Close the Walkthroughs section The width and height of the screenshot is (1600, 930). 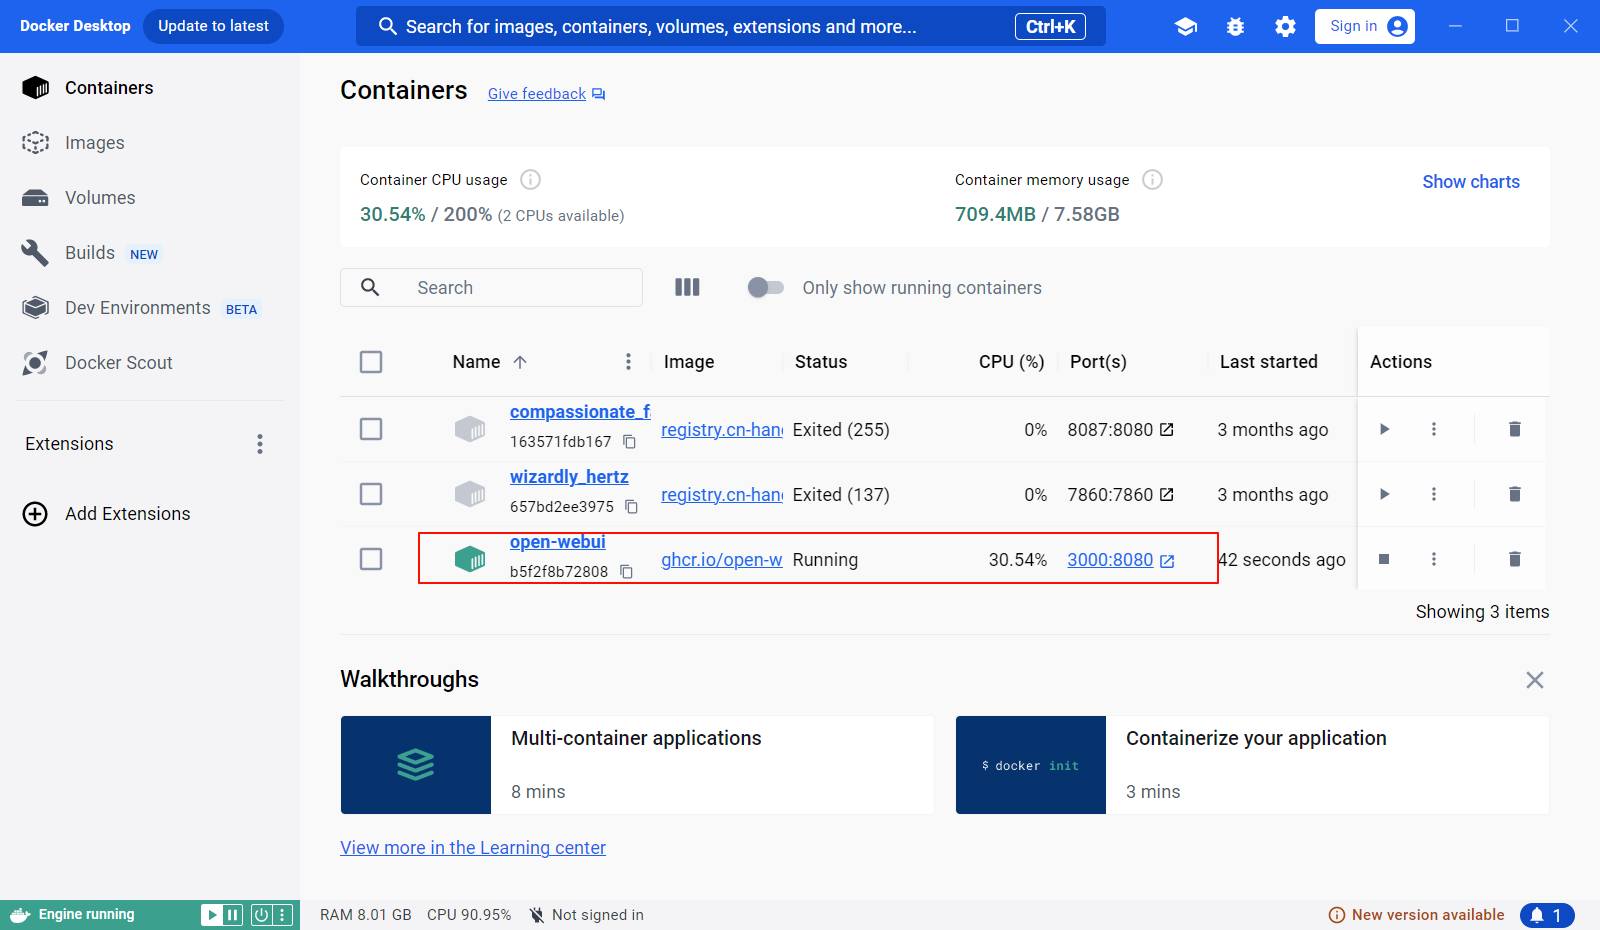click(1535, 680)
